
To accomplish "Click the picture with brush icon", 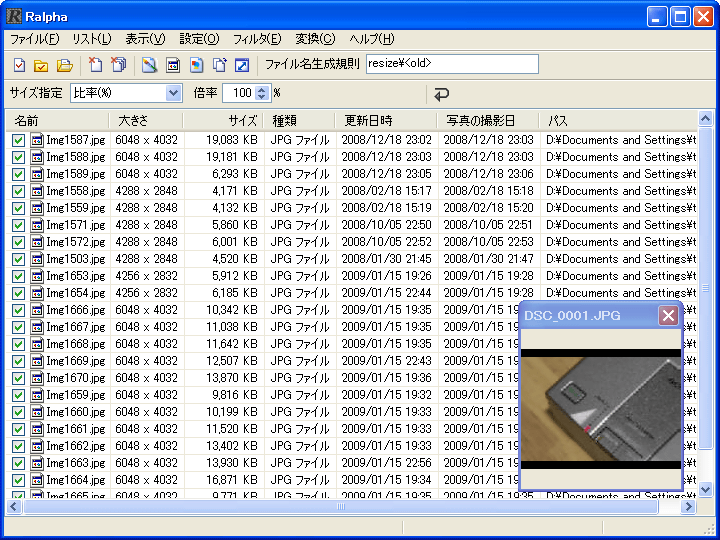I will (x=149, y=66).
